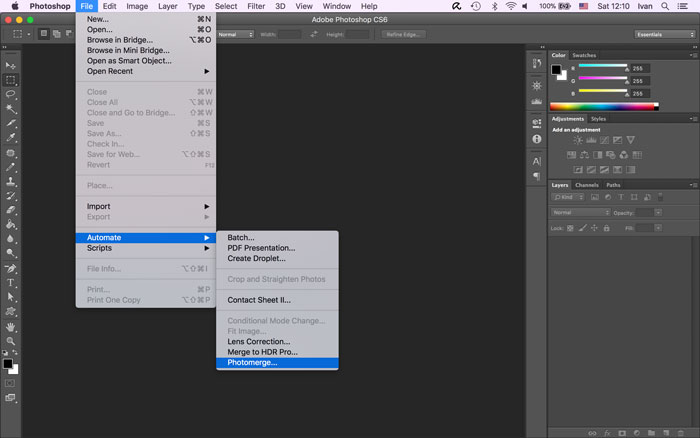Open the Essentials workspace dropdown

click(x=665, y=34)
